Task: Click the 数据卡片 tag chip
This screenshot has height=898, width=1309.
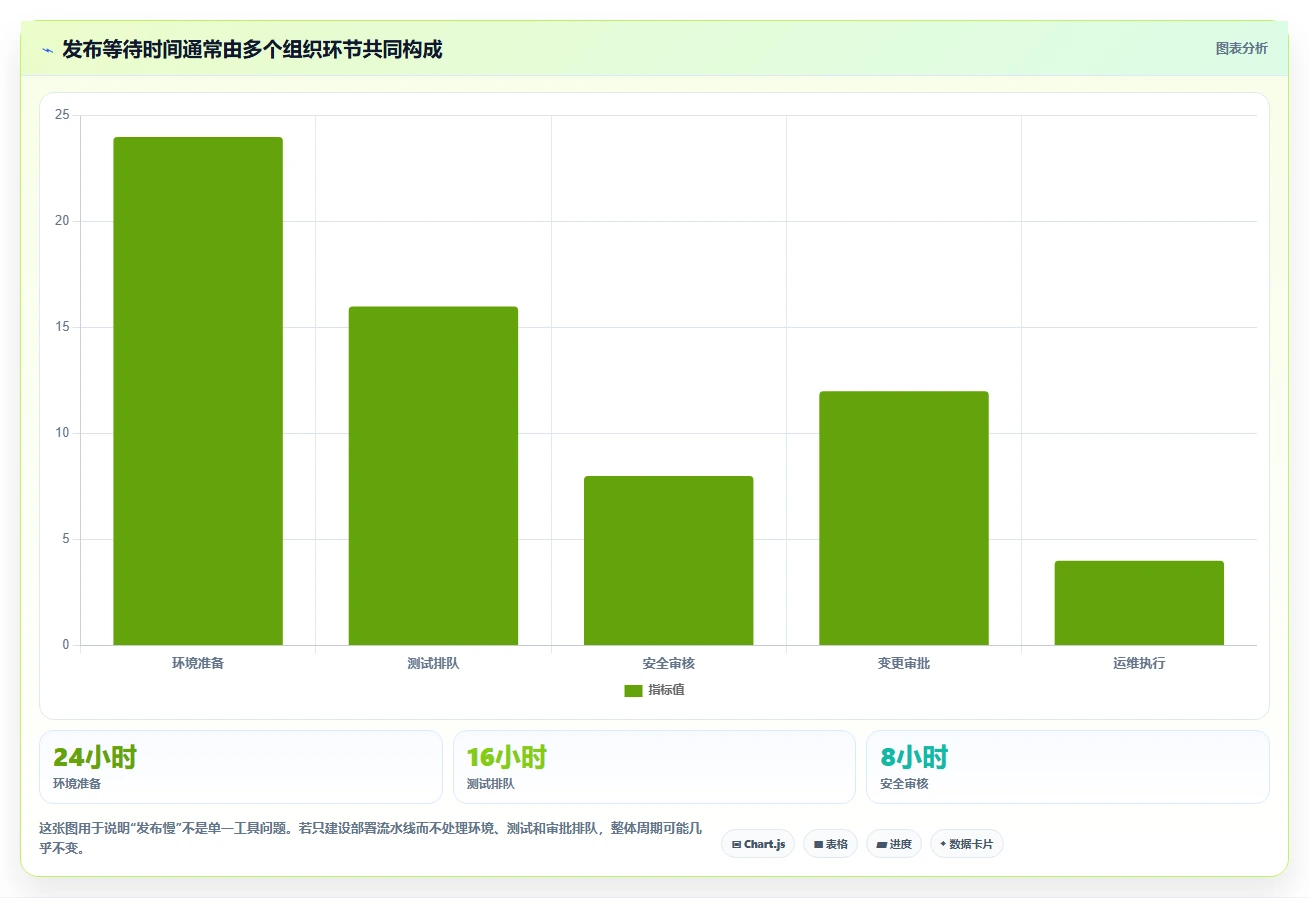Action: click(967, 844)
